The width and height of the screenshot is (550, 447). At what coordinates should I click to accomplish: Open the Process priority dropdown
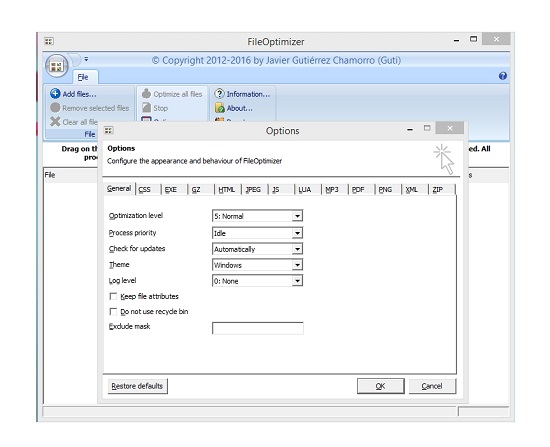(297, 233)
